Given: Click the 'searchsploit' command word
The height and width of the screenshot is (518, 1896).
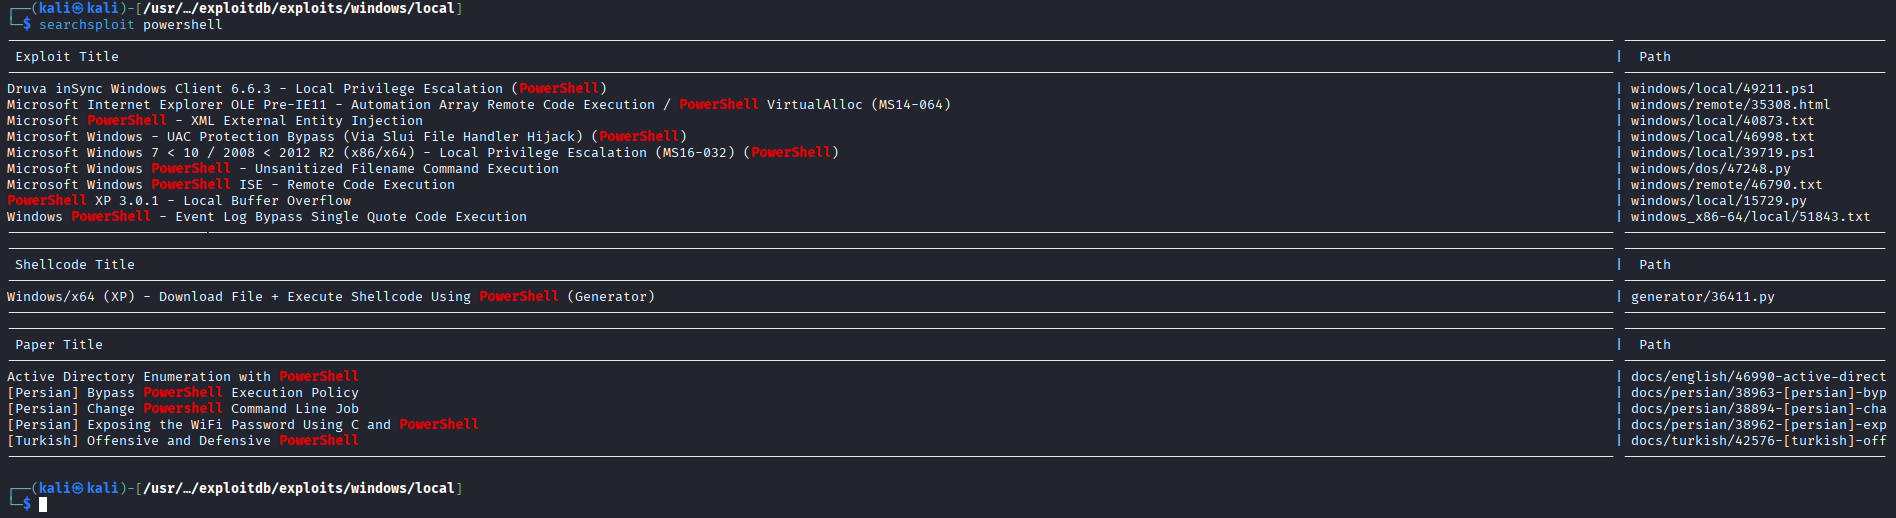Looking at the screenshot, I should (87, 25).
